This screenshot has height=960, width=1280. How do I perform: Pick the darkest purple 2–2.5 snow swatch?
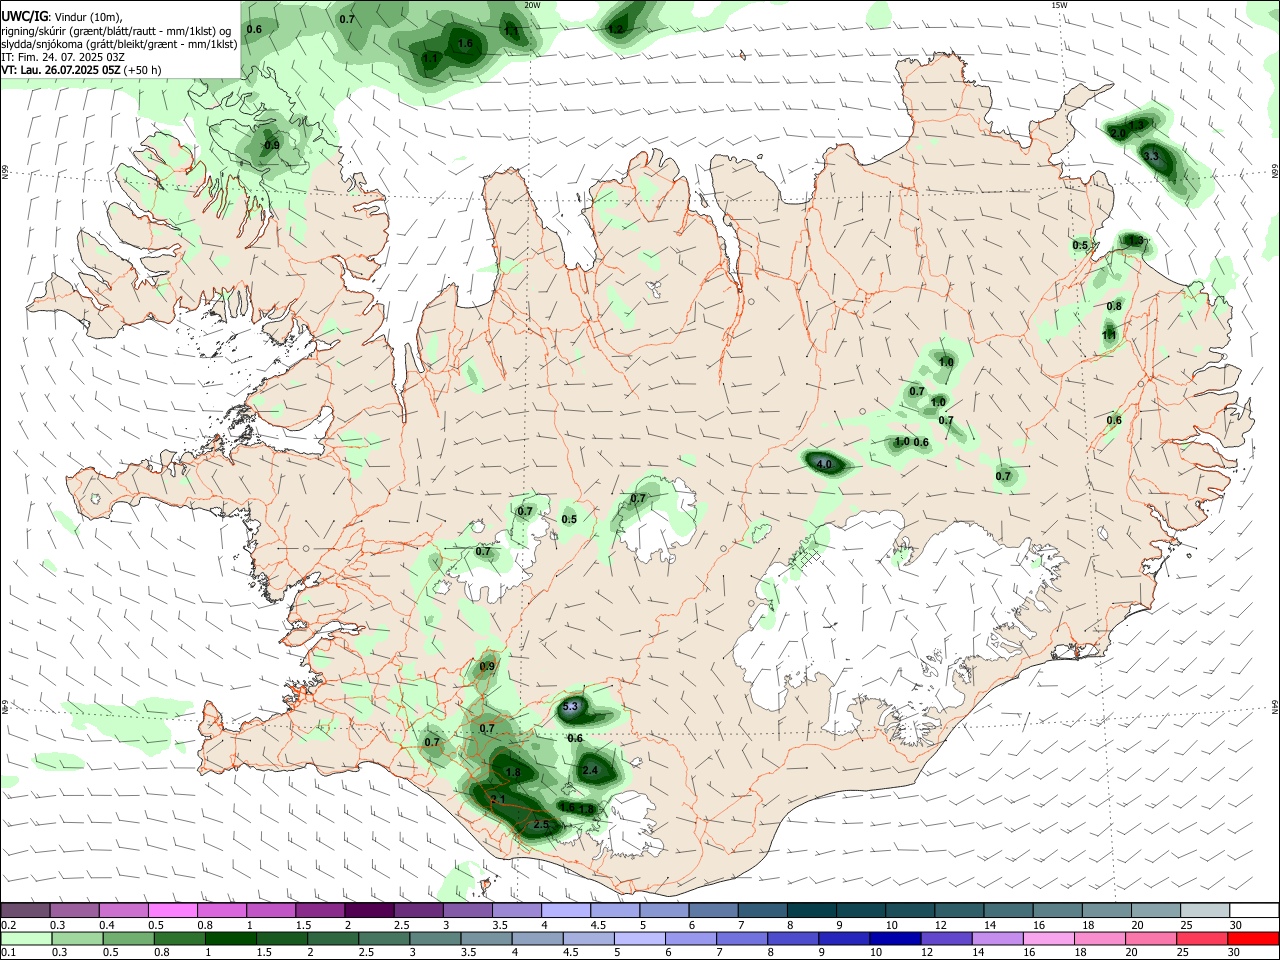pyautogui.click(x=371, y=910)
